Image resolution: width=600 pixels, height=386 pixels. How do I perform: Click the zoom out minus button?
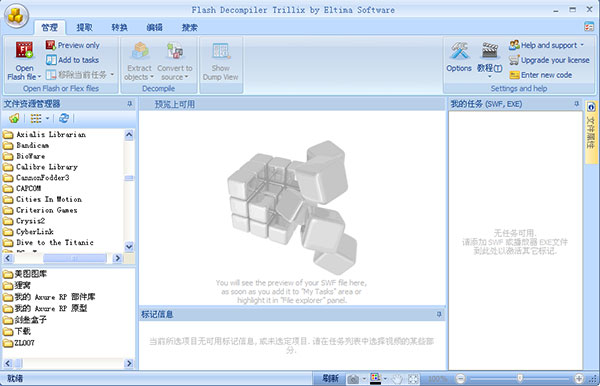[x=460, y=379]
